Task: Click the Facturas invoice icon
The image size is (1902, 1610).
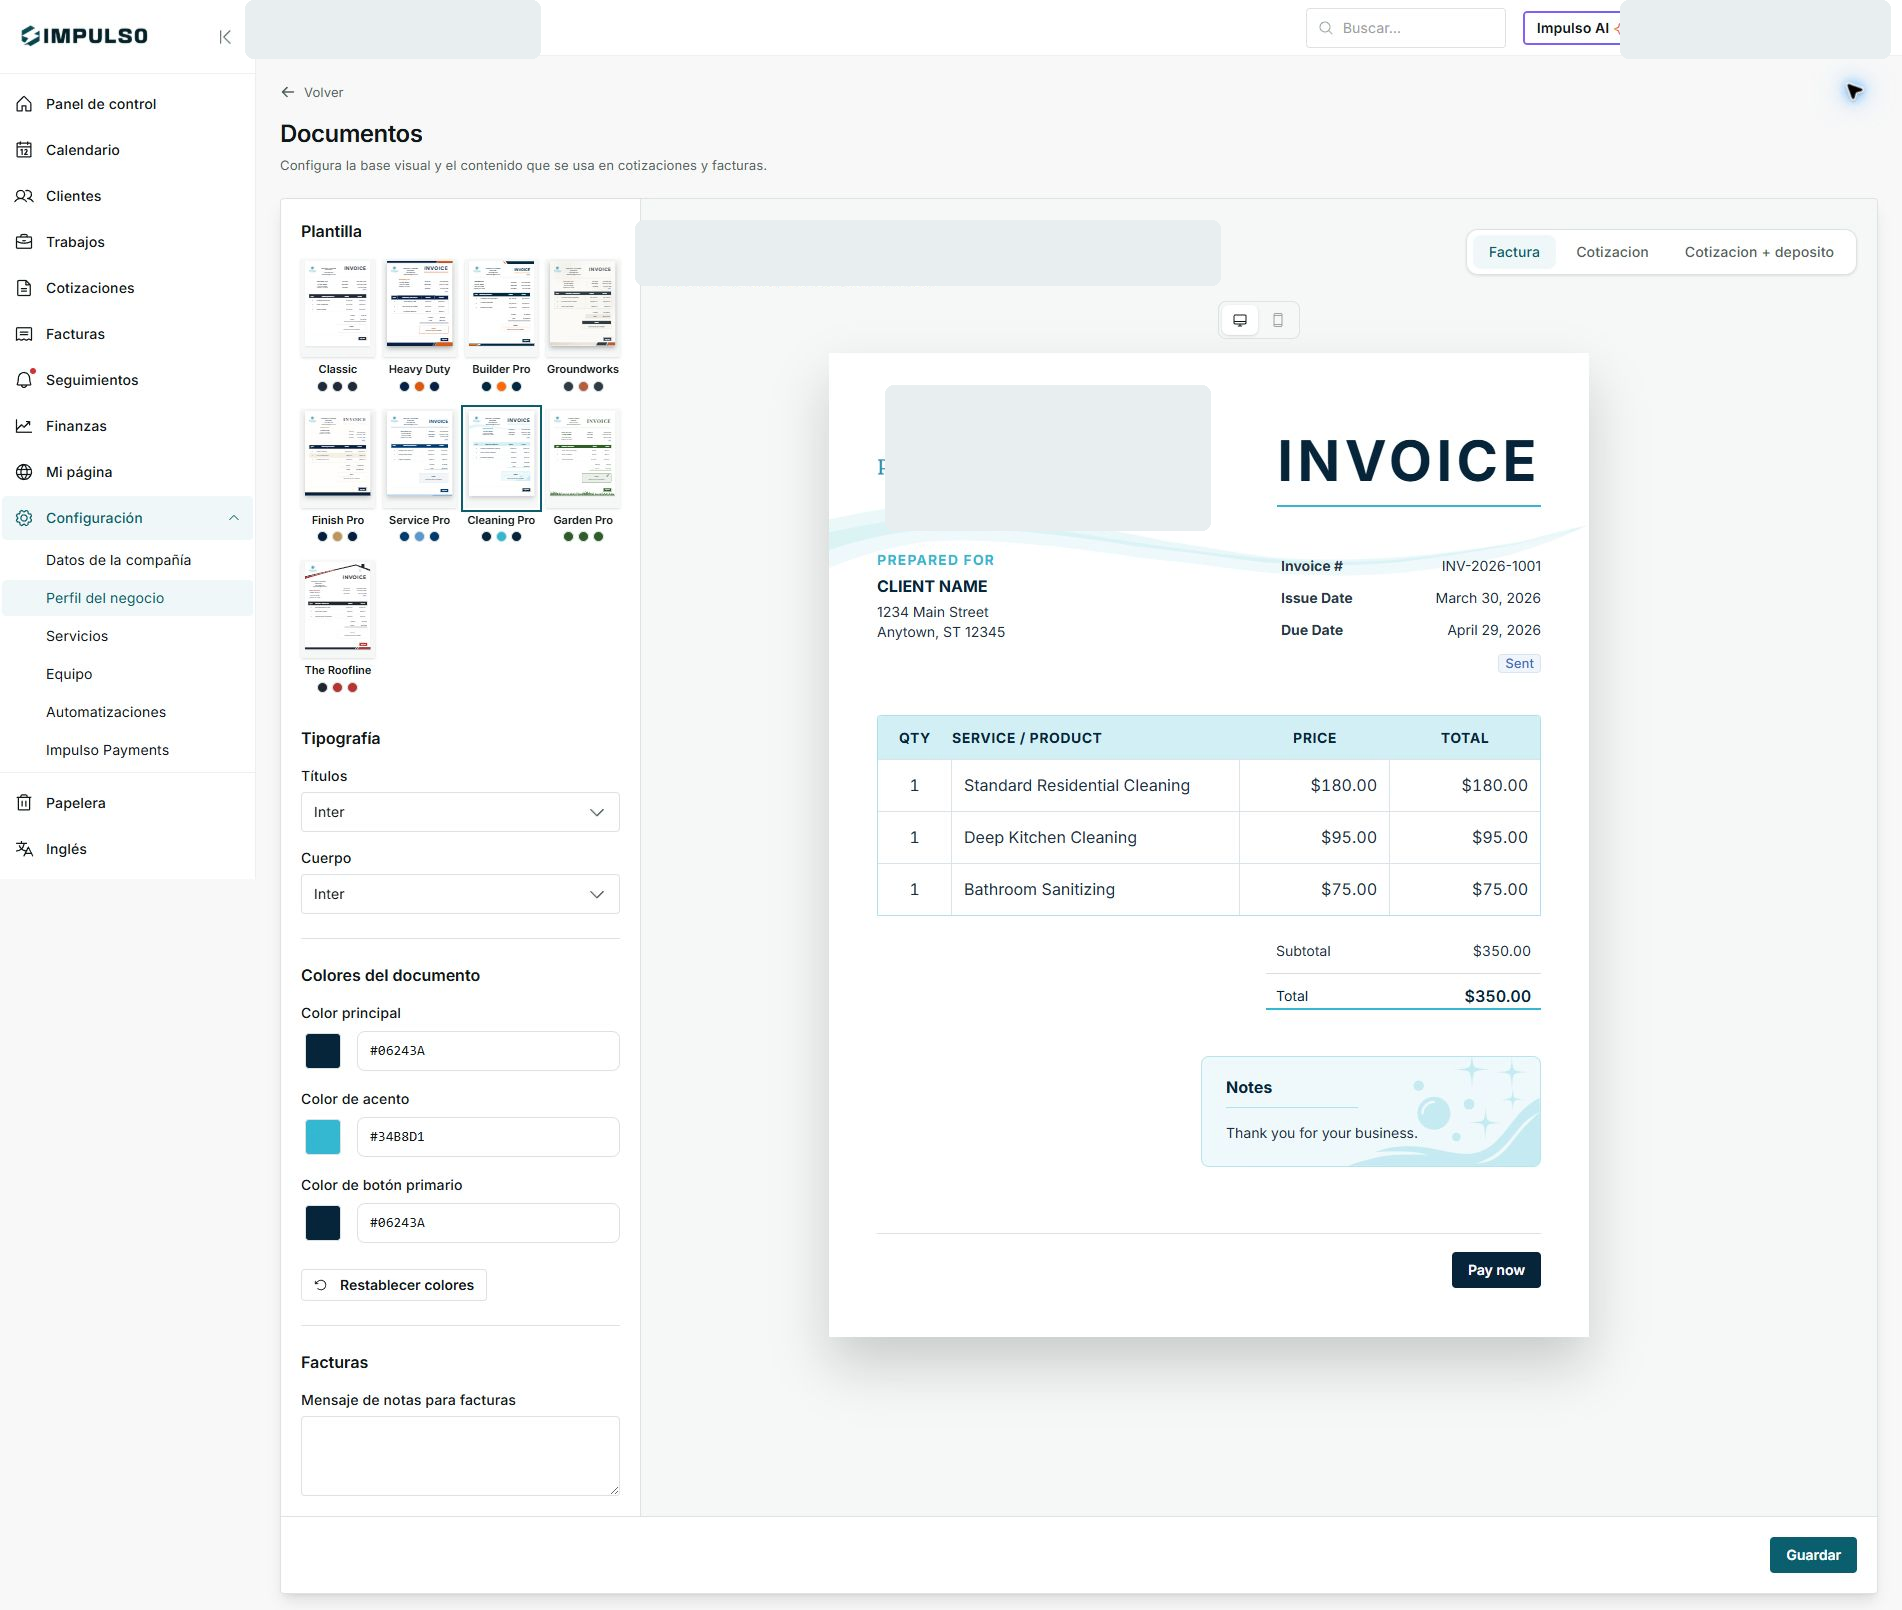Action: (x=24, y=334)
